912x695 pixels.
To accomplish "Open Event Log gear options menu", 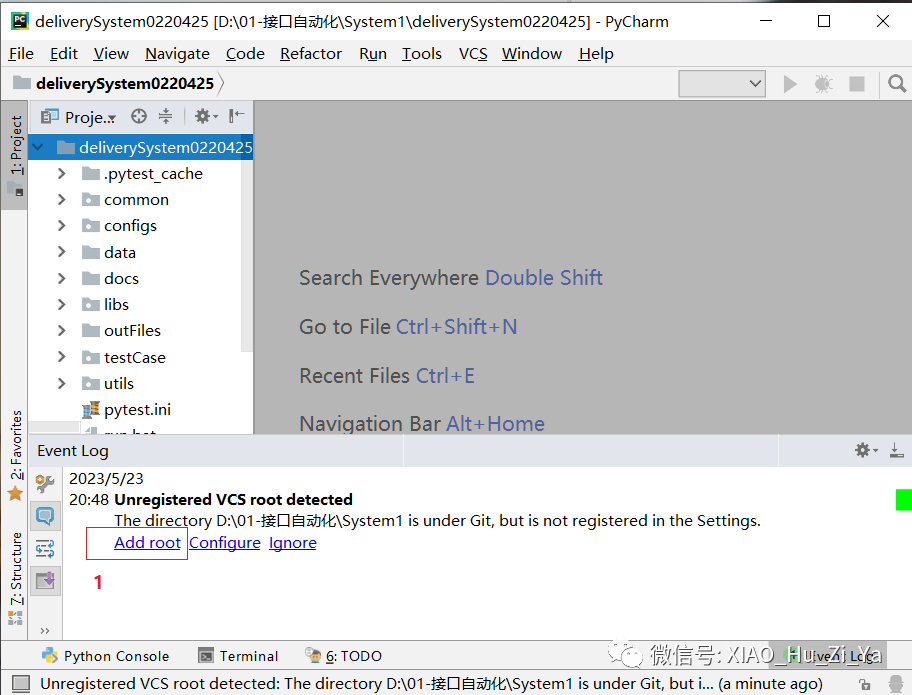I will (x=865, y=450).
